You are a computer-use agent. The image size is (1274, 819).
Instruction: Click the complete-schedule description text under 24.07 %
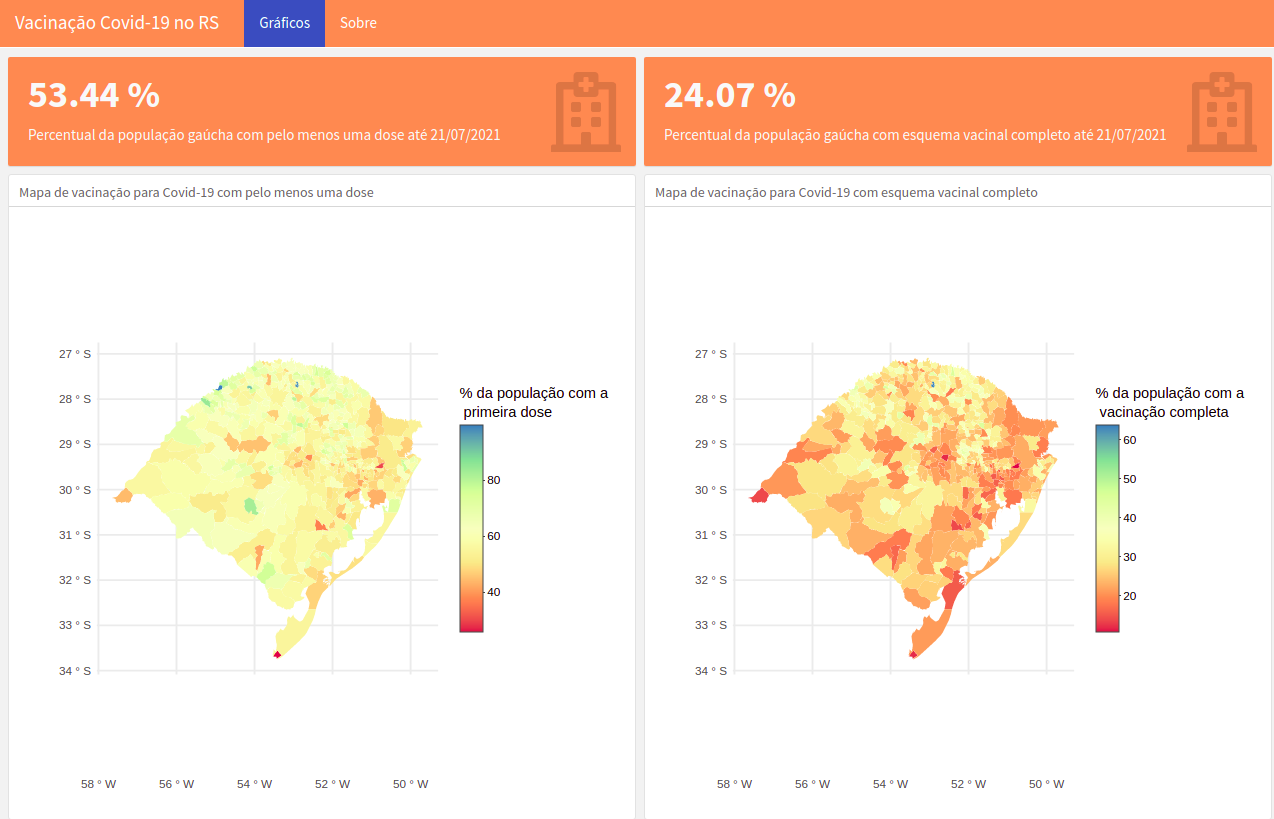tap(914, 135)
